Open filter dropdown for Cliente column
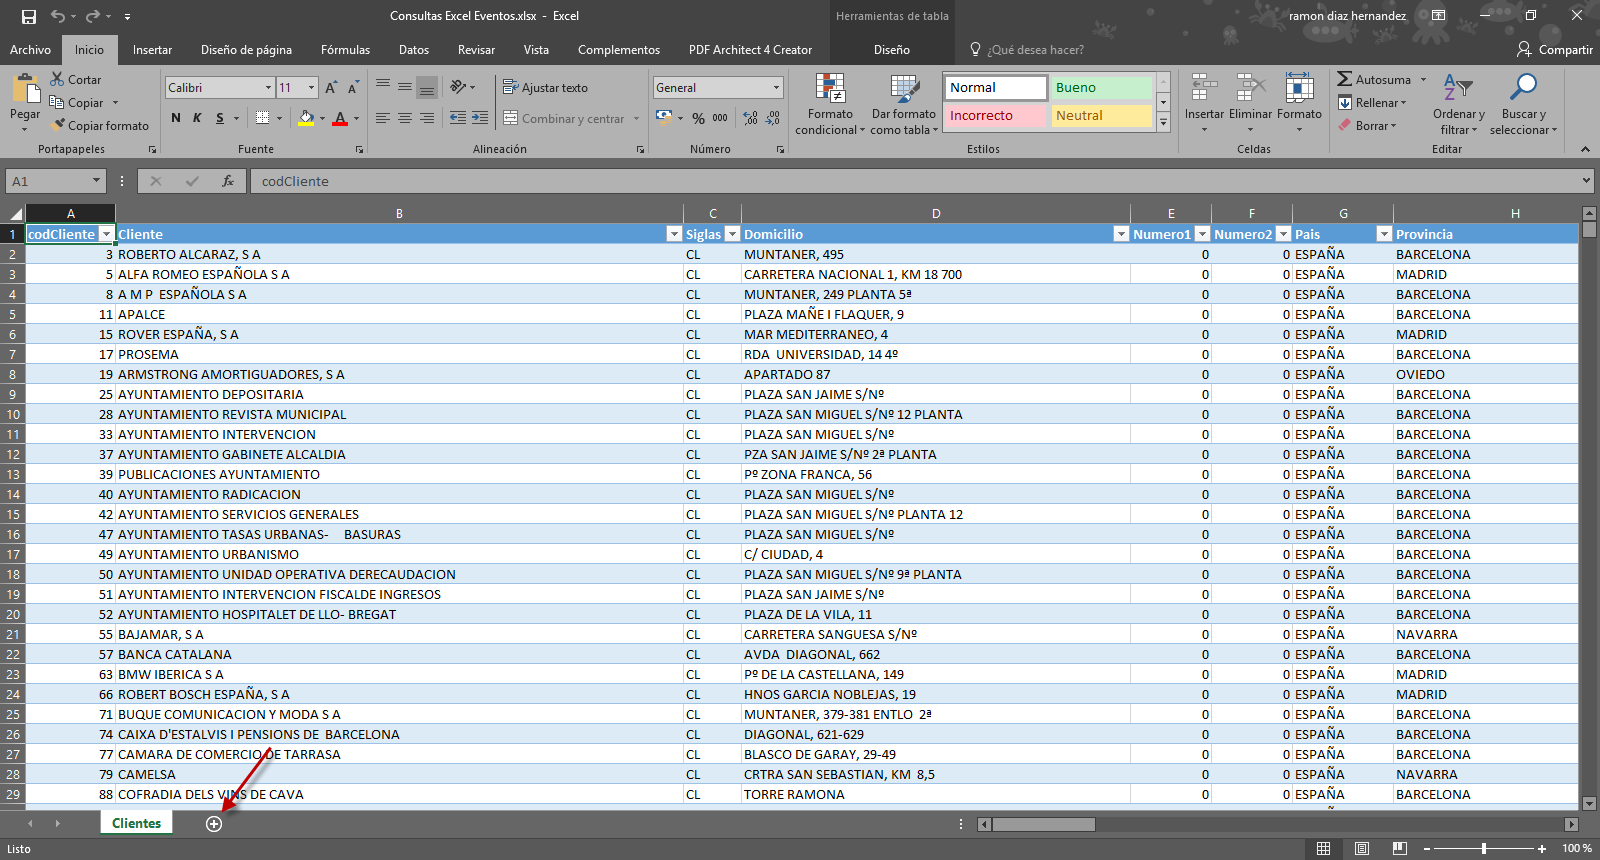 pyautogui.click(x=674, y=234)
